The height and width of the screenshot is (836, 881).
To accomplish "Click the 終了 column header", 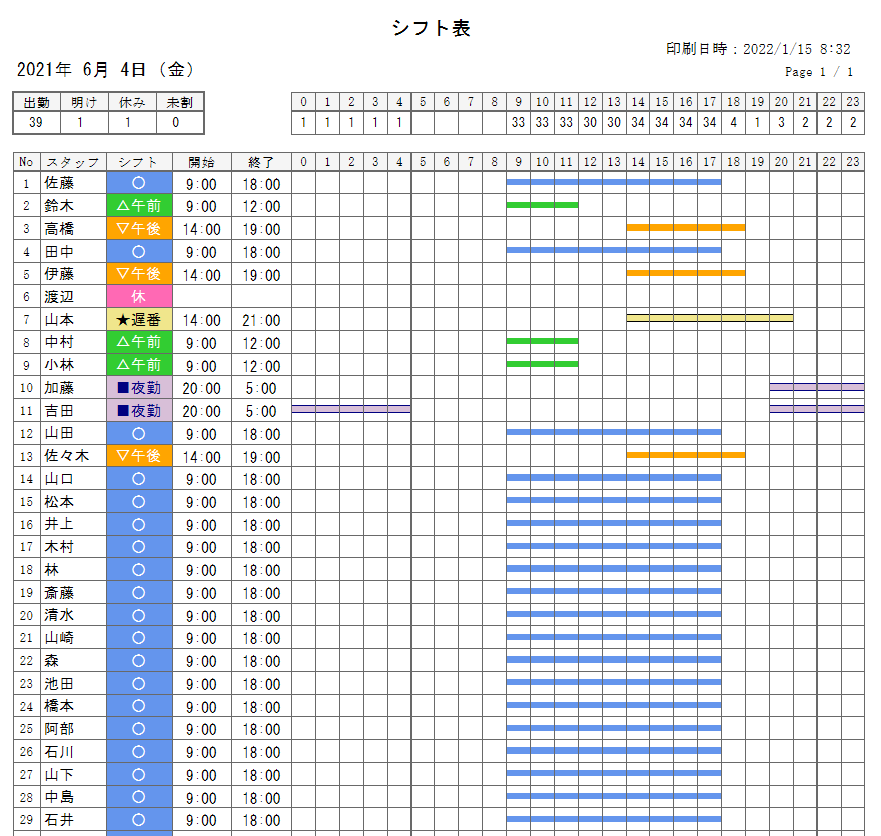I will point(261,162).
